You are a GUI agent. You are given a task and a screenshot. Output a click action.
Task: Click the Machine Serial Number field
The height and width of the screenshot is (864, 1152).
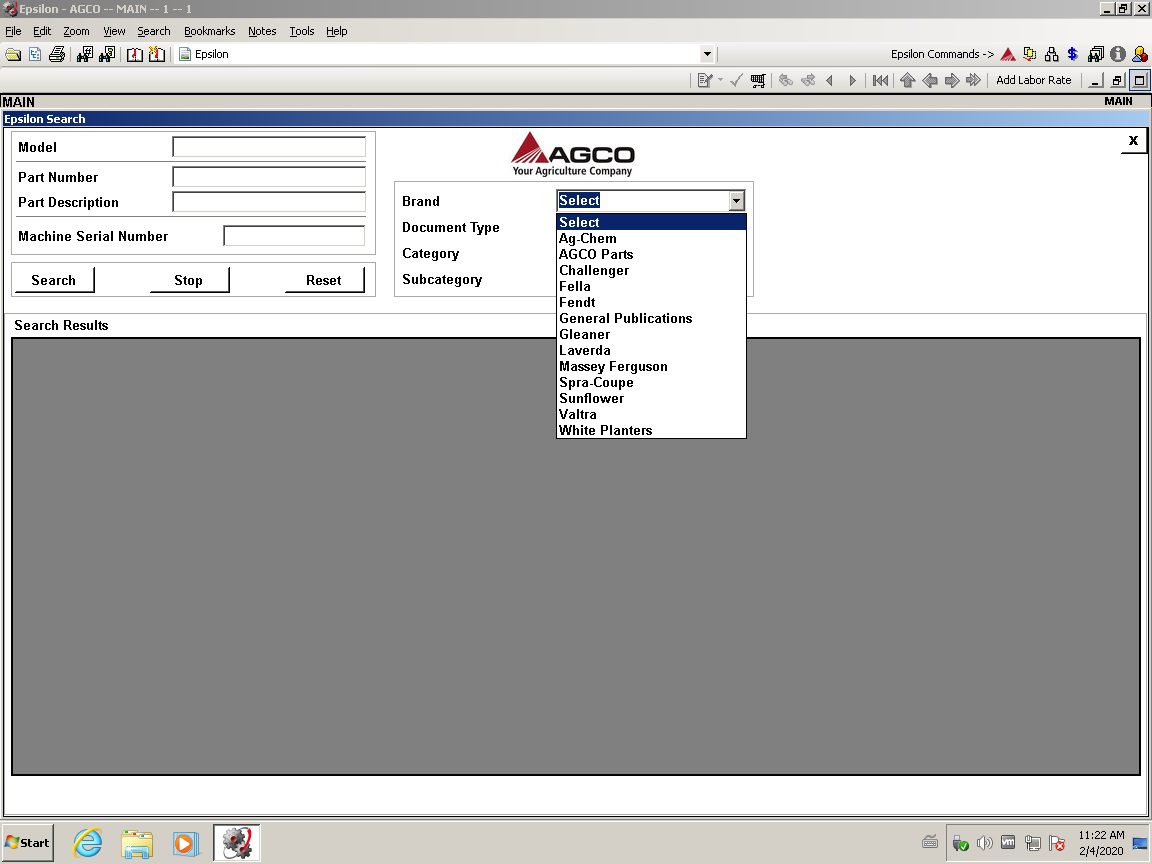(x=294, y=235)
